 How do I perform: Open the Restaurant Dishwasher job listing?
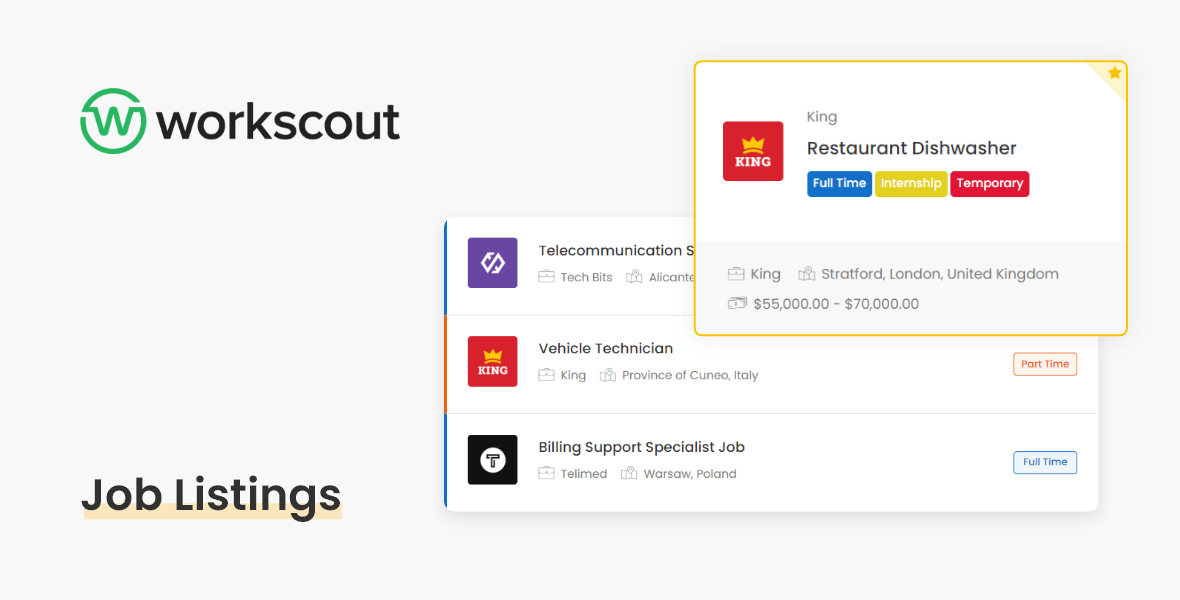(912, 148)
